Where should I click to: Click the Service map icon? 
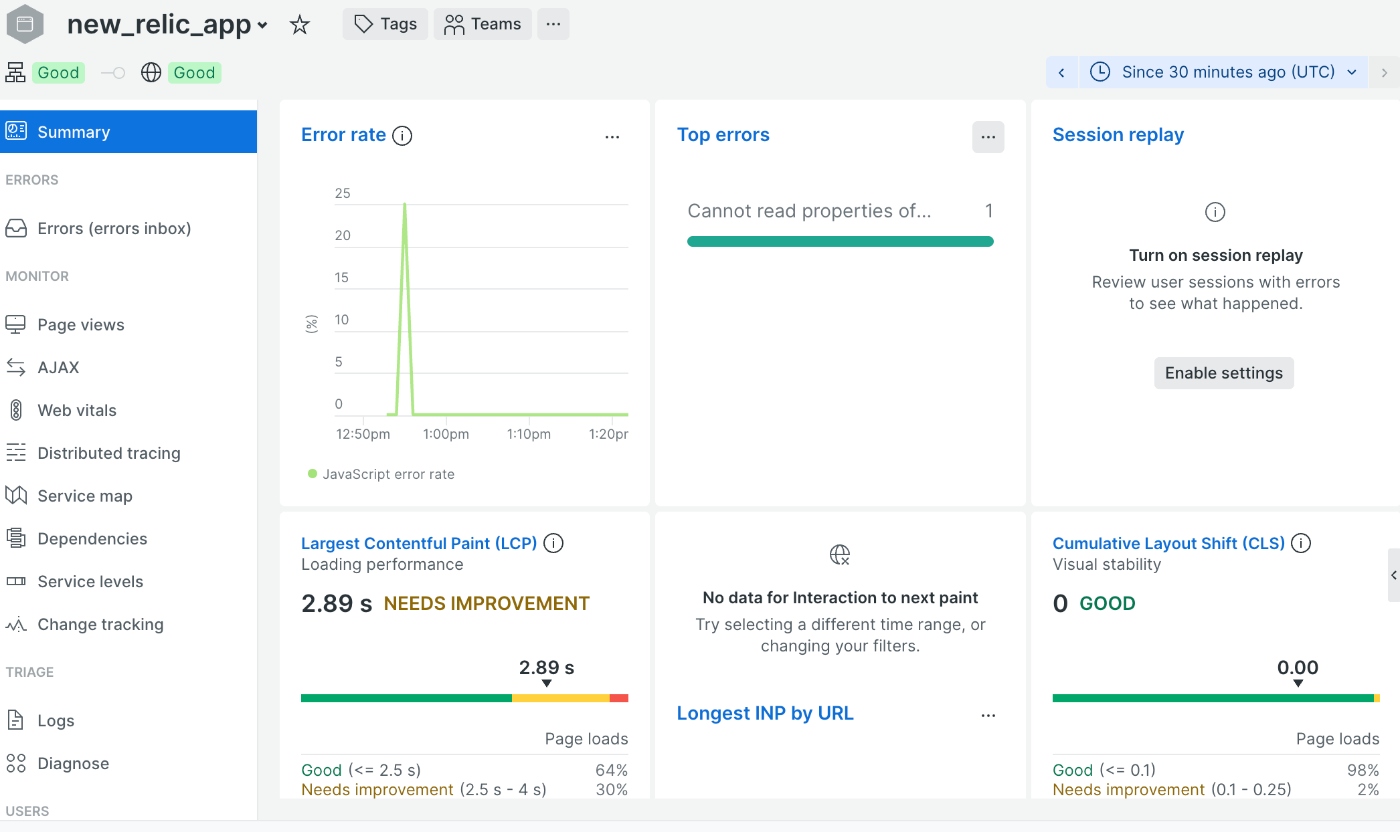[x=16, y=495]
